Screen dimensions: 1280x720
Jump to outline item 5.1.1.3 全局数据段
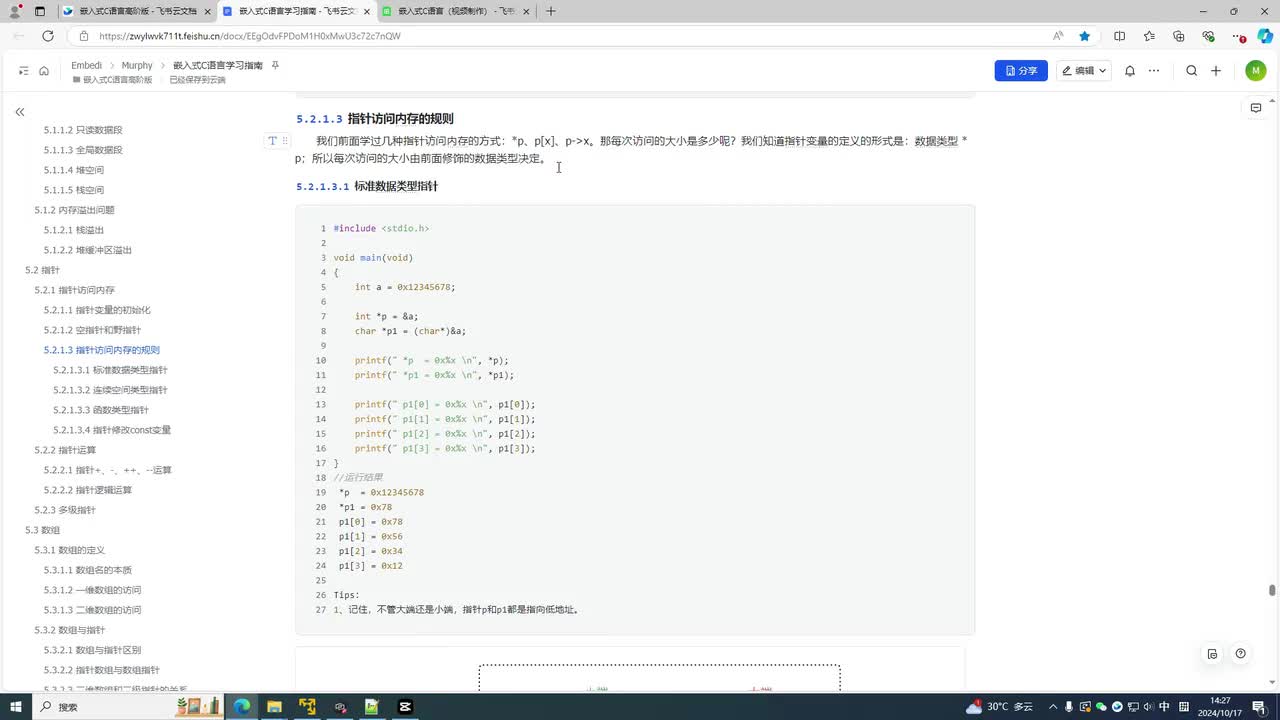coord(83,150)
